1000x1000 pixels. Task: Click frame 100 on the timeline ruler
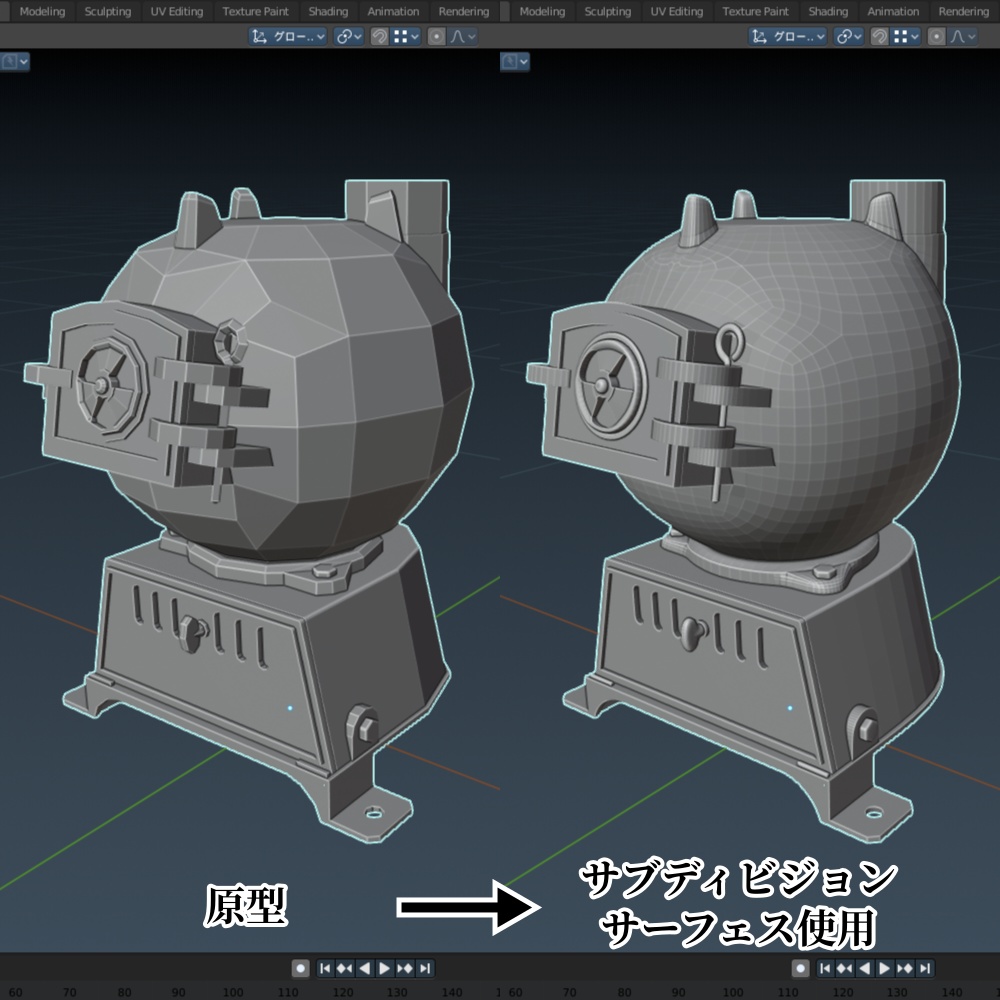(231, 990)
